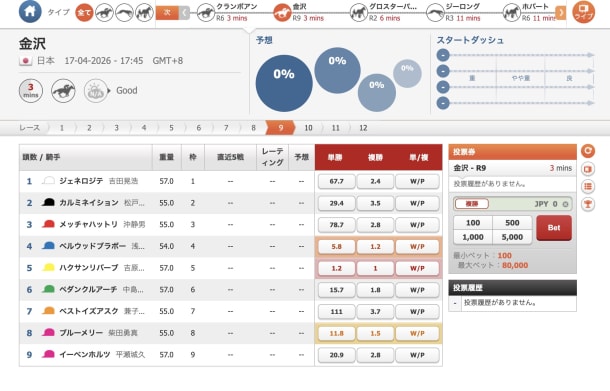The width and height of the screenshot is (610, 391).
Task: Select win odds 67.7 for ジェネロジテ
Action: pyautogui.click(x=337, y=181)
